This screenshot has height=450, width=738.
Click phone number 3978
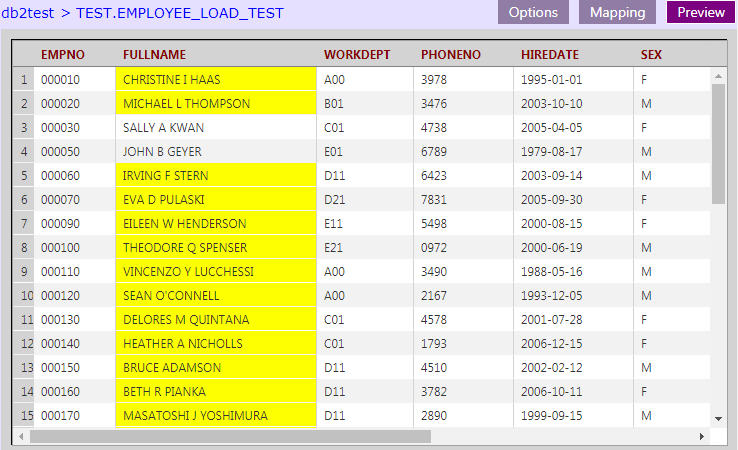click(433, 80)
